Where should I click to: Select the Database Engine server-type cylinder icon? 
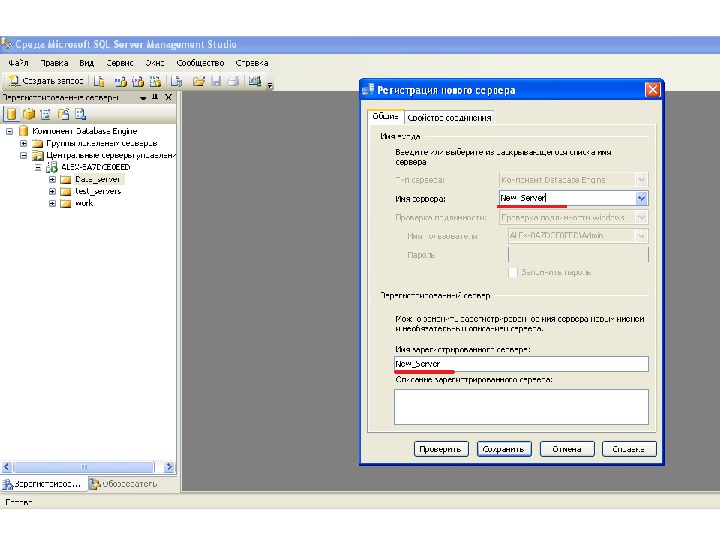click(11, 114)
